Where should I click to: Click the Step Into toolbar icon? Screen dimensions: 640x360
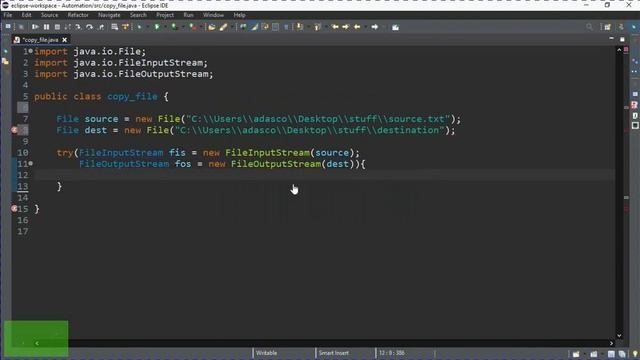78,27
